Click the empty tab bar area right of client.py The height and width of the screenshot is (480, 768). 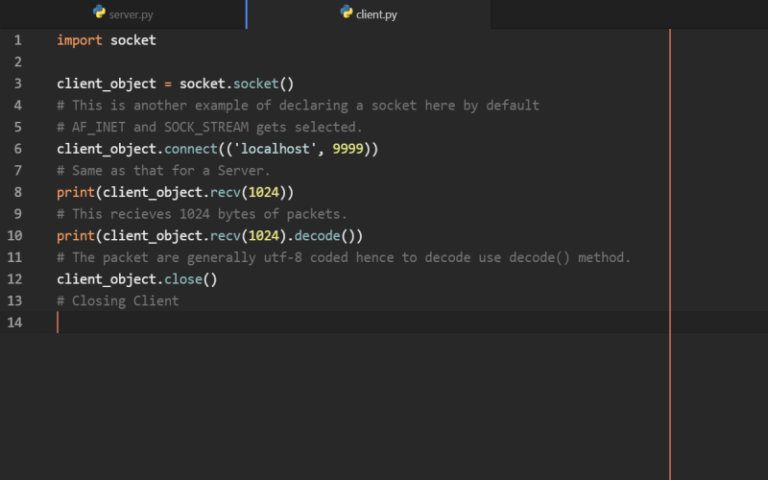click(628, 15)
